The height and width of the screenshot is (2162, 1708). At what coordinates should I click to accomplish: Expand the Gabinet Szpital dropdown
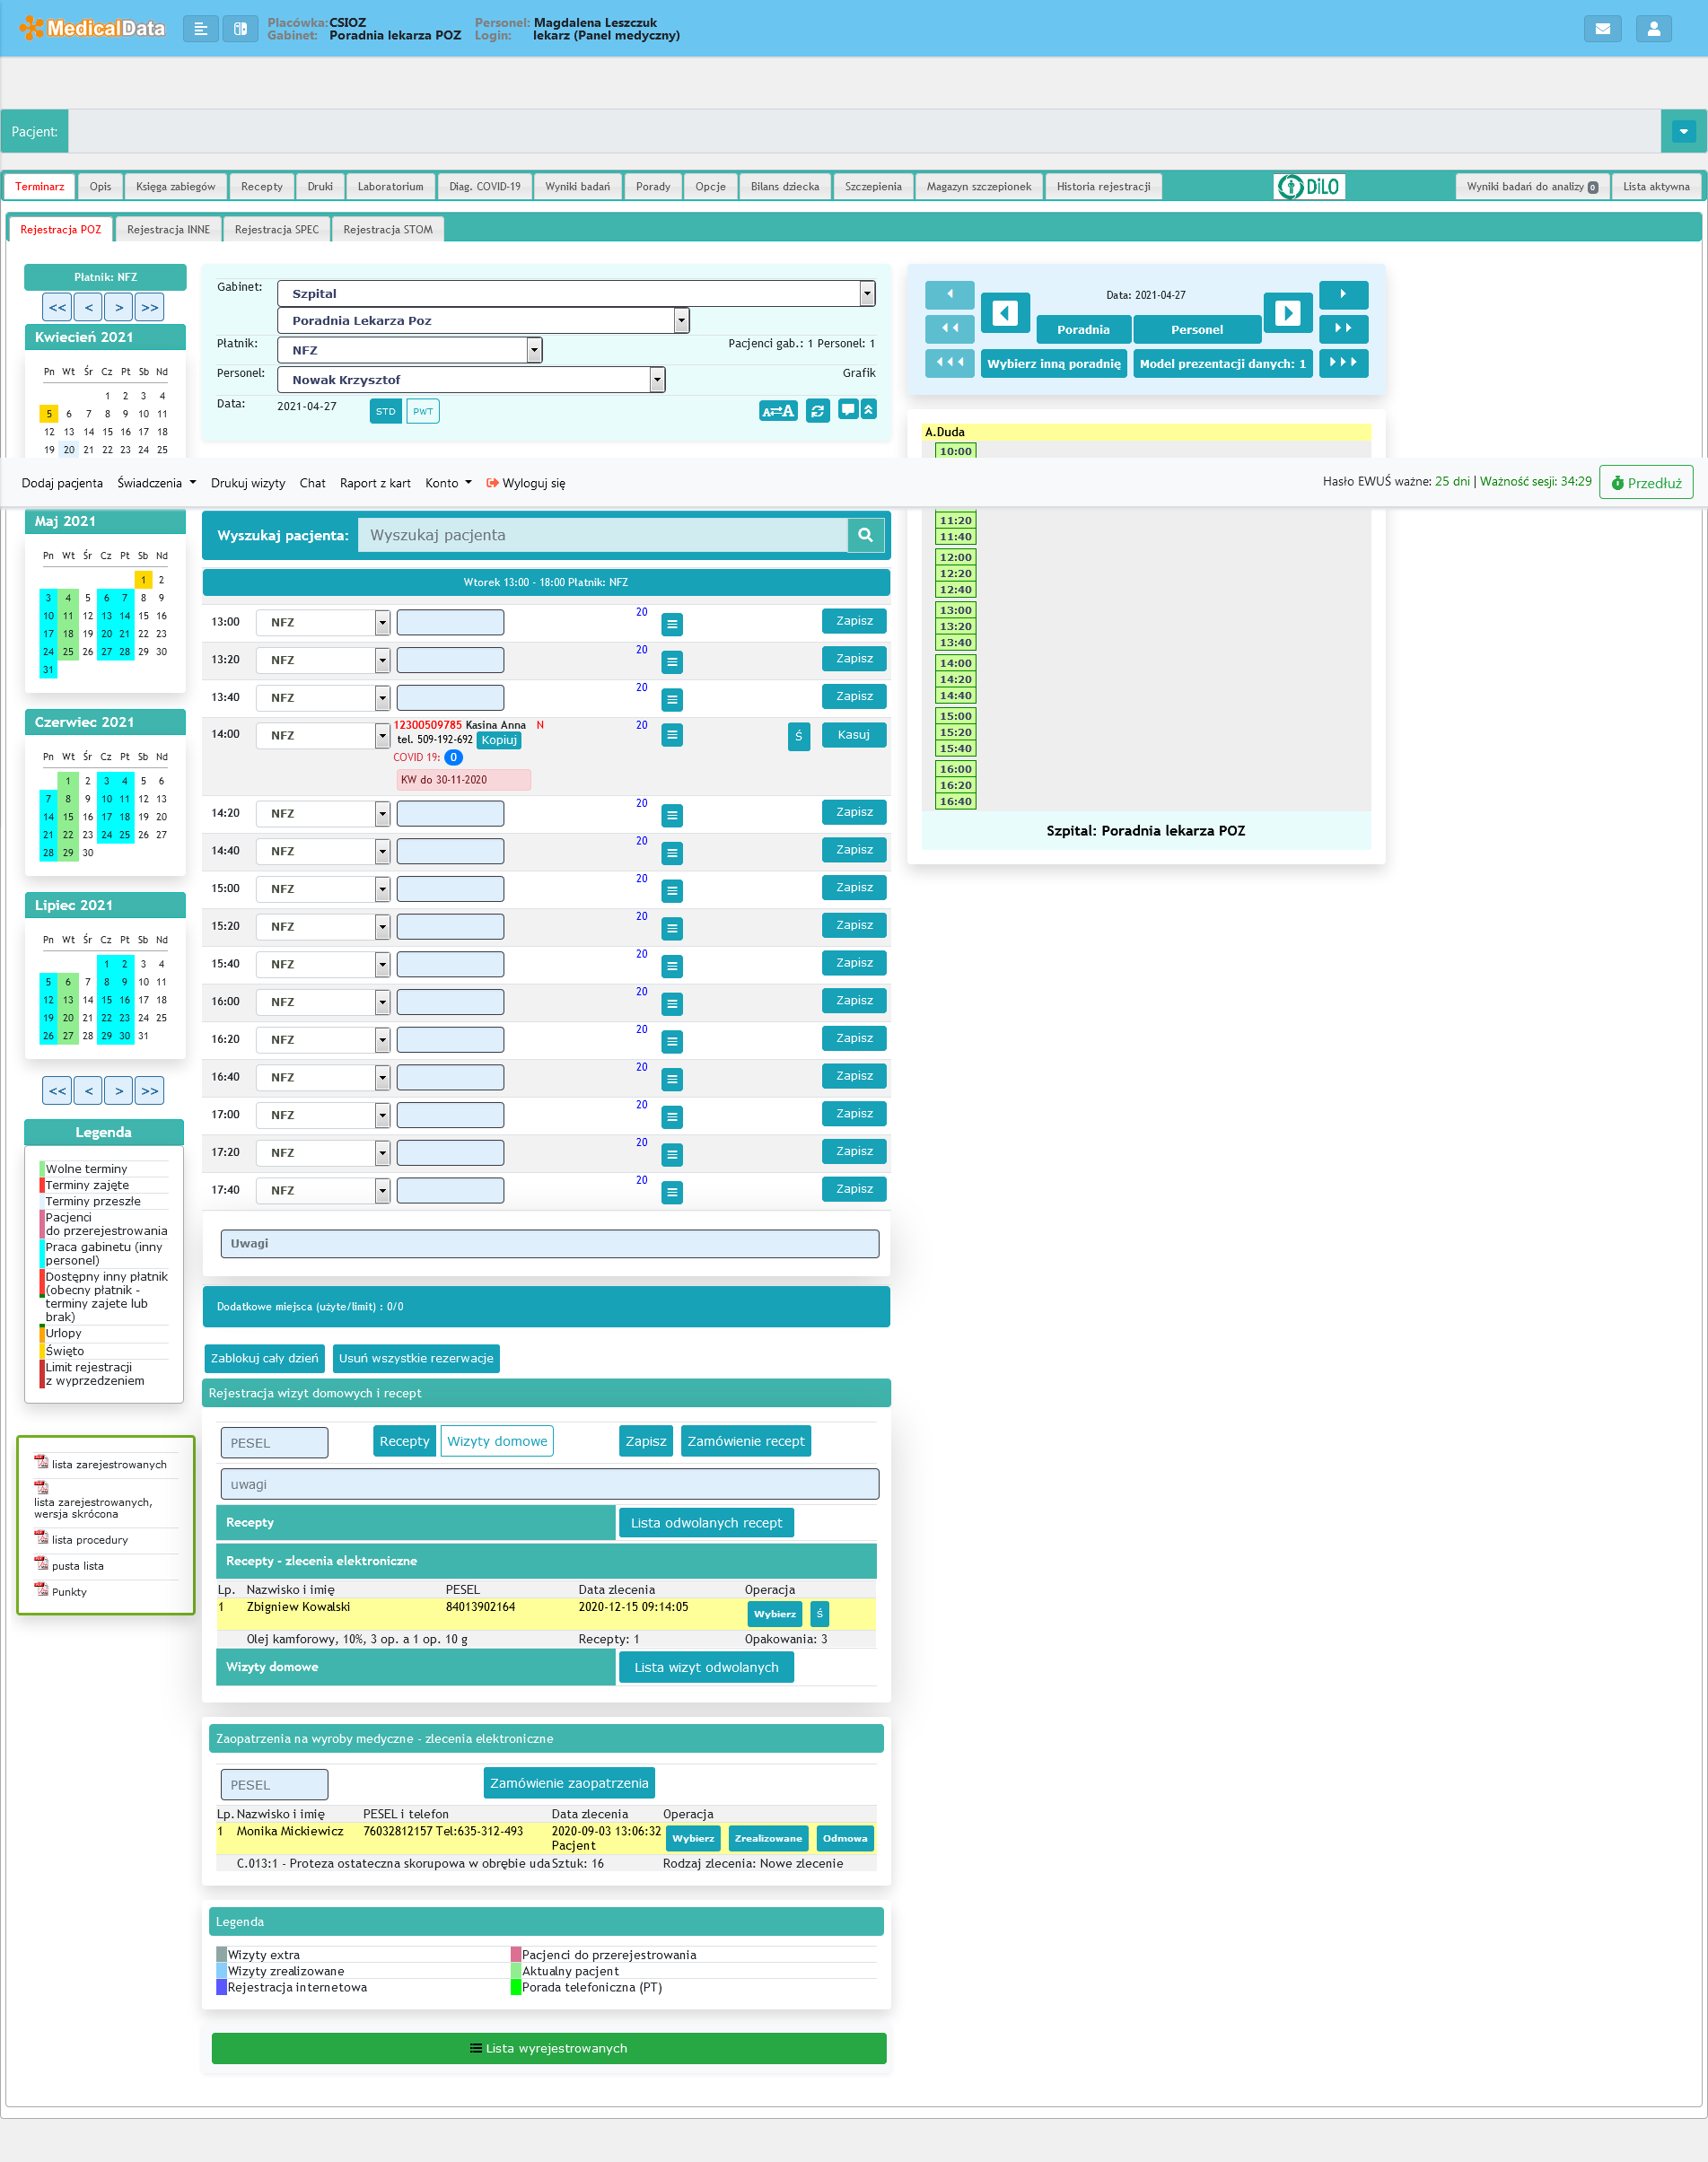[867, 293]
